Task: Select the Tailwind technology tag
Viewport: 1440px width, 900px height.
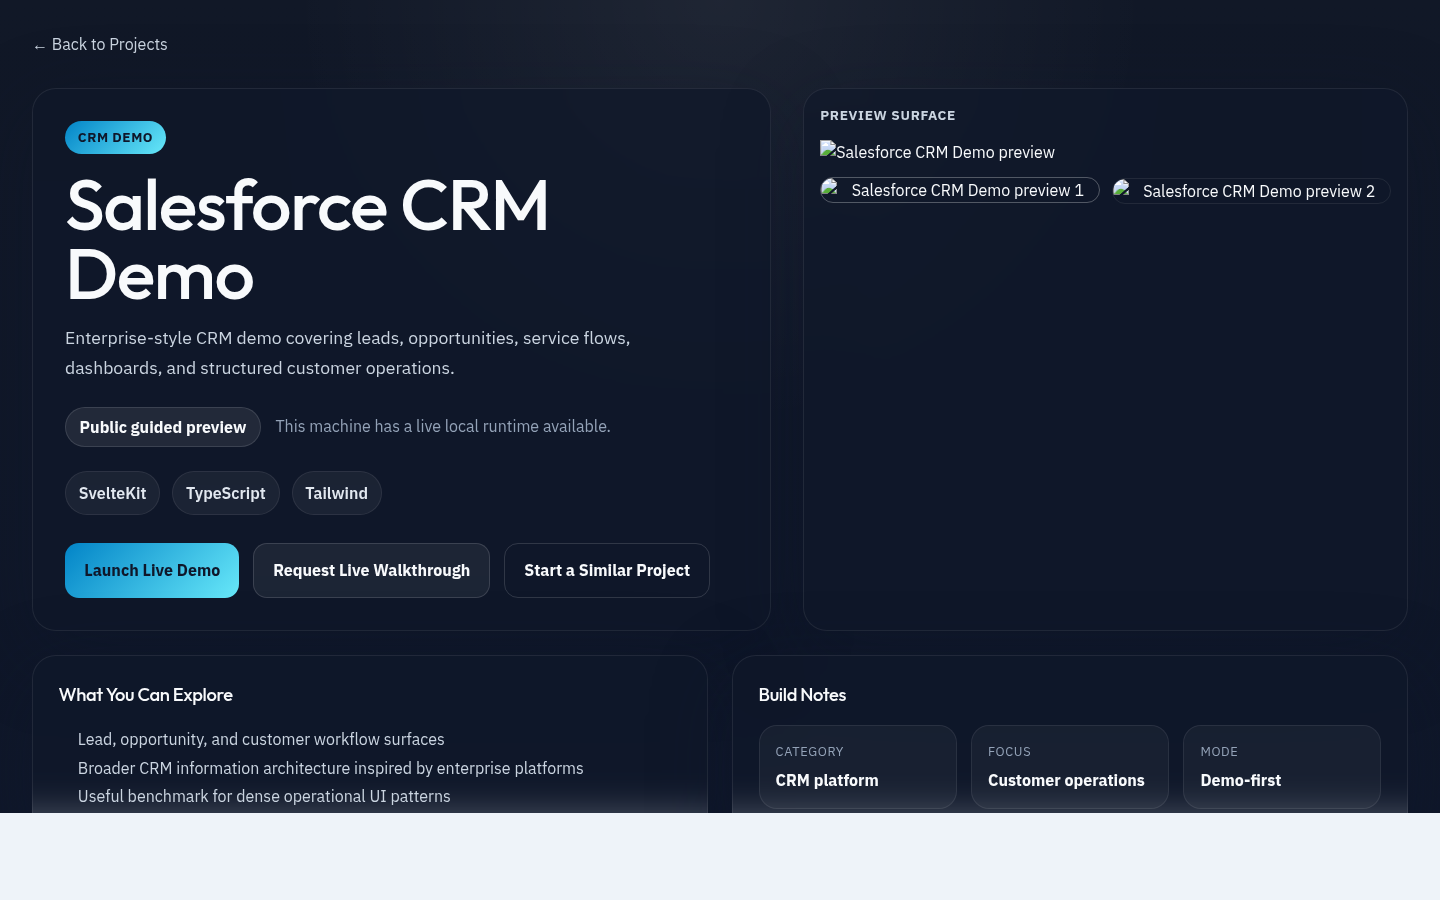Action: pyautogui.click(x=336, y=493)
